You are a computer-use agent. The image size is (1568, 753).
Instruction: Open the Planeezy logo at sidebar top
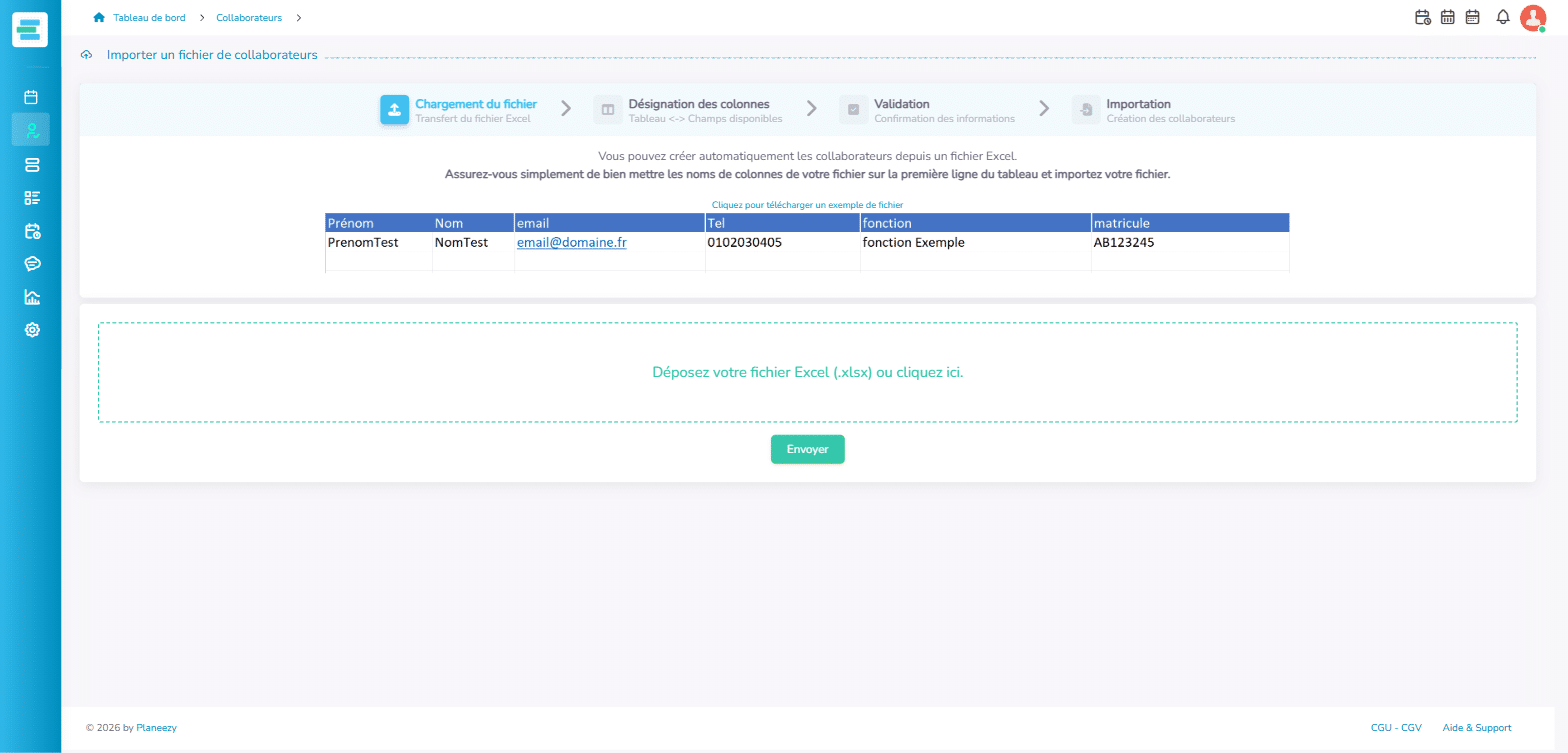pos(30,30)
